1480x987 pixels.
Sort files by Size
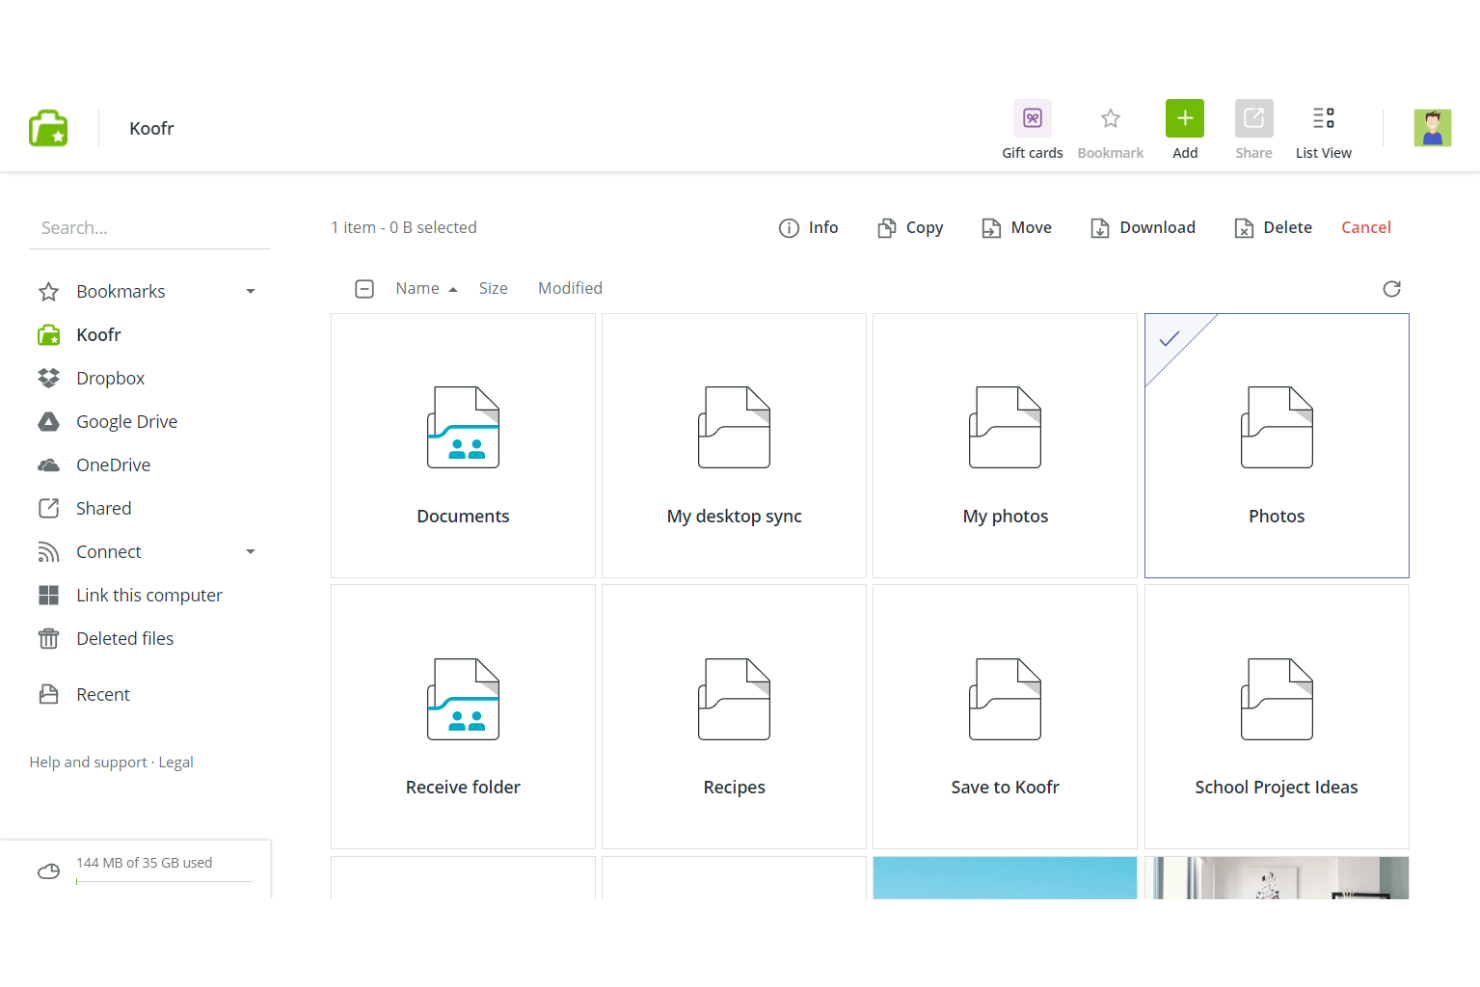pyautogui.click(x=493, y=288)
